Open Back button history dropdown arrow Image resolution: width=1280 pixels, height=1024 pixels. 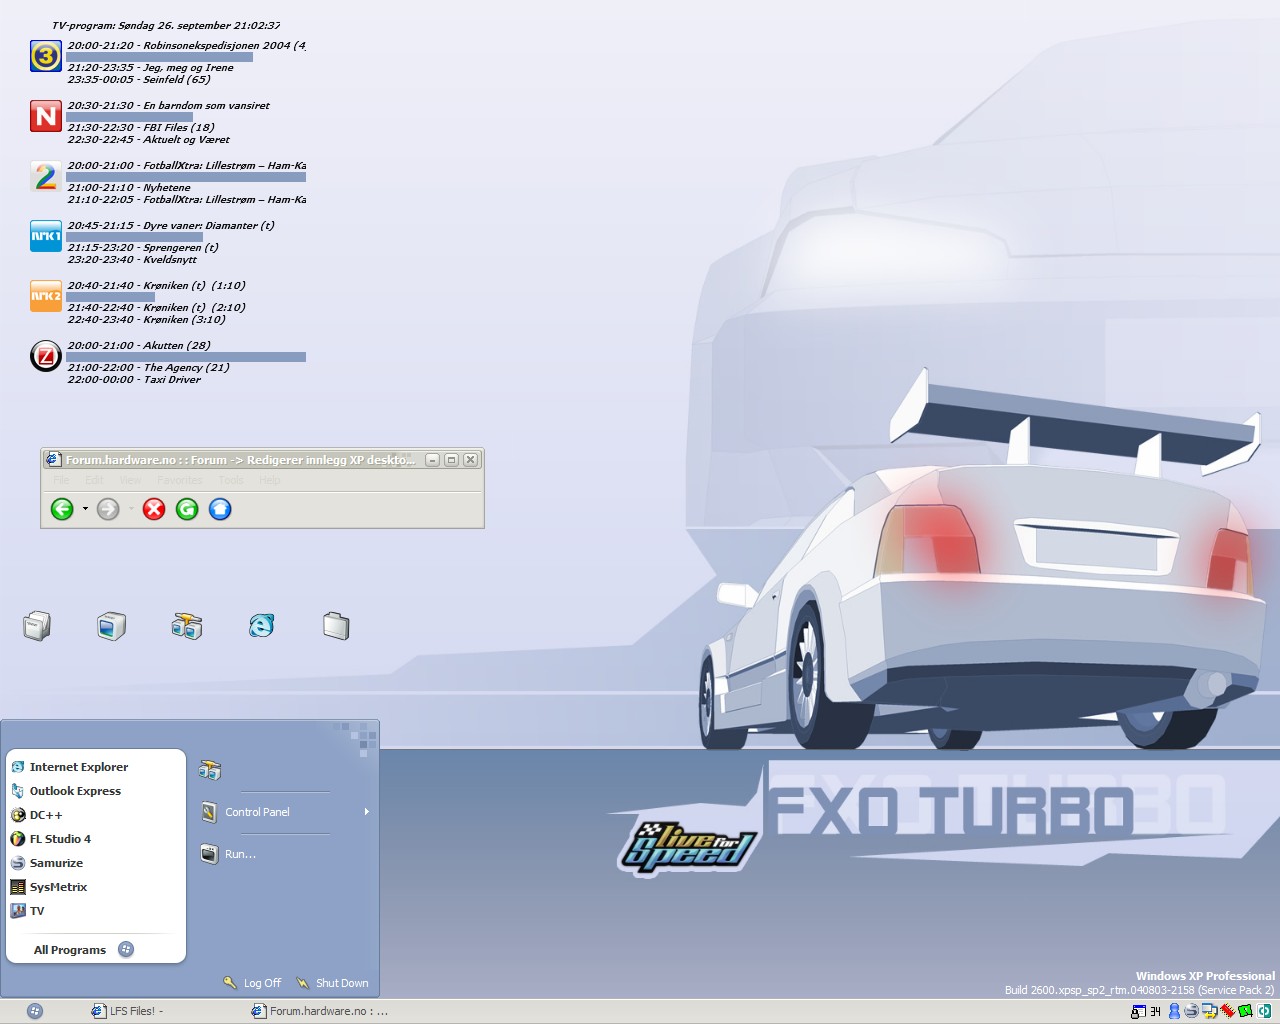click(x=85, y=509)
